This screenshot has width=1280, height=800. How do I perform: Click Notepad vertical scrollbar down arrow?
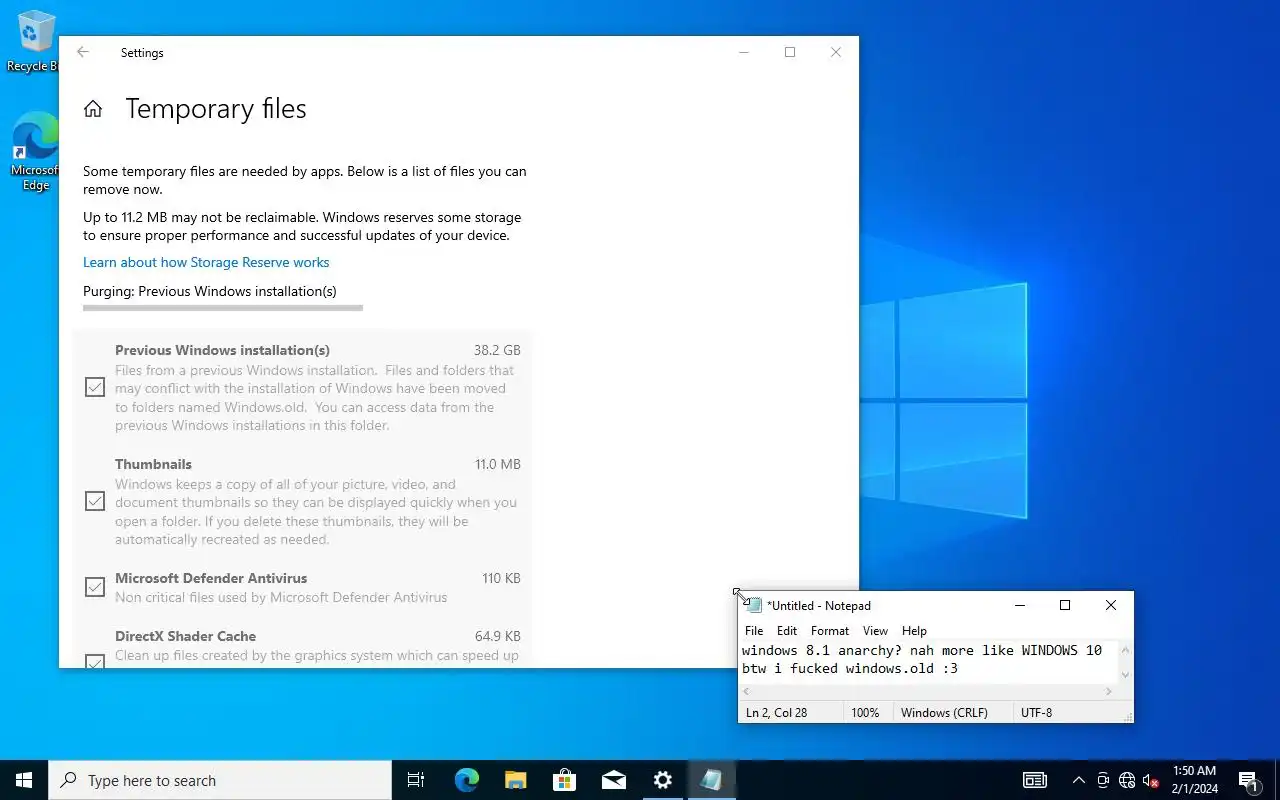[1126, 676]
